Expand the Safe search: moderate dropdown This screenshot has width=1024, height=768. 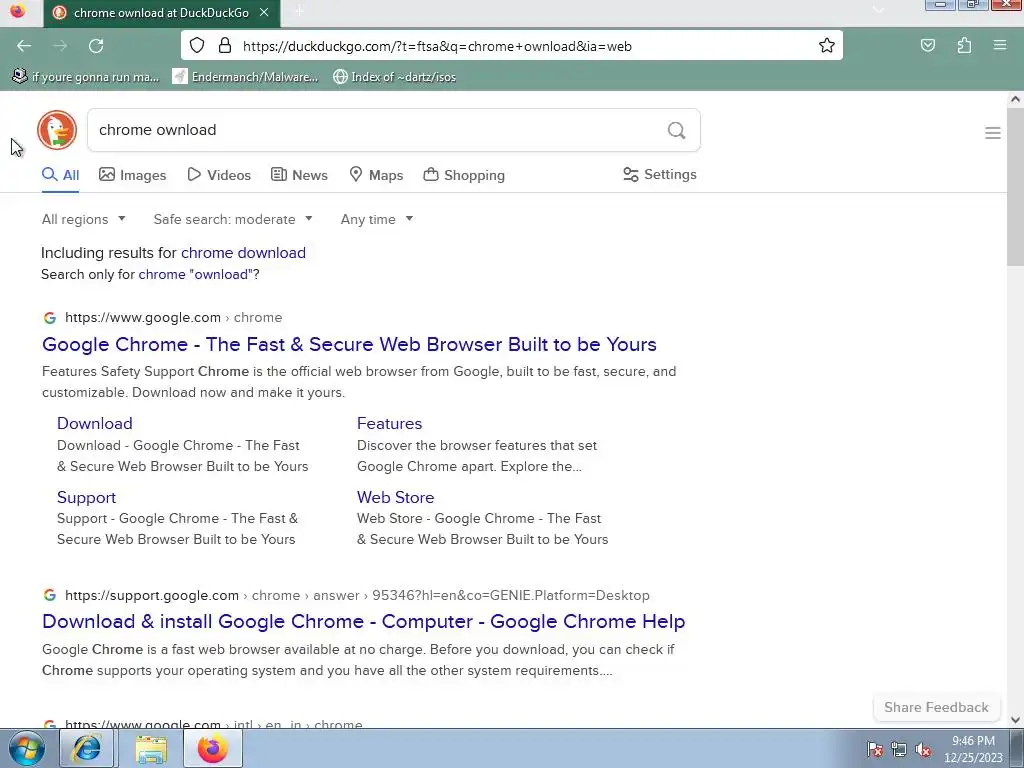pos(233,219)
